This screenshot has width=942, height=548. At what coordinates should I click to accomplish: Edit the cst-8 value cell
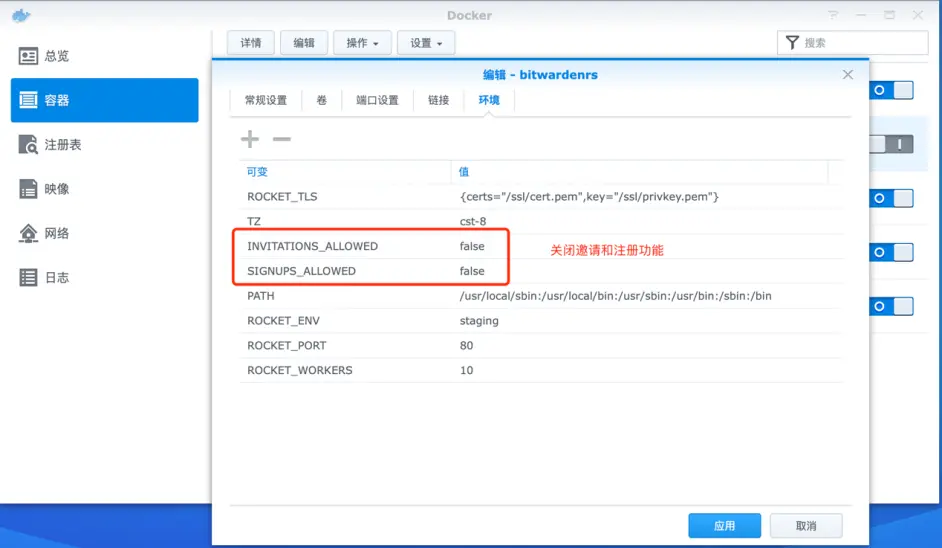(473, 221)
